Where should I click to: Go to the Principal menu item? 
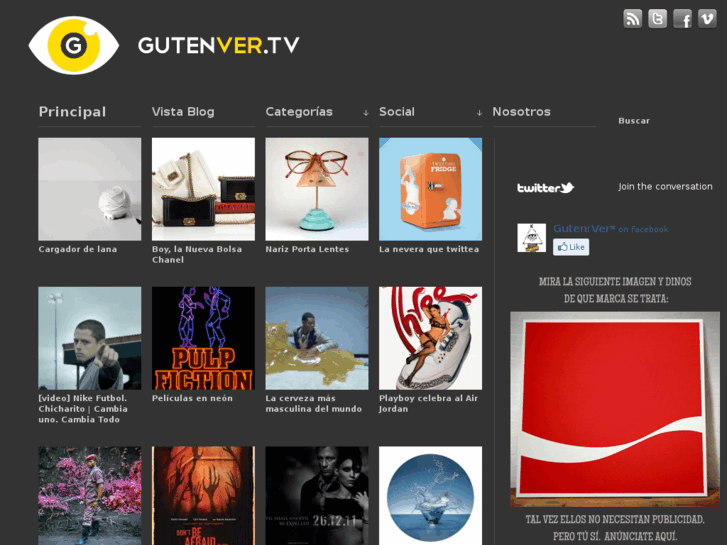tap(72, 112)
